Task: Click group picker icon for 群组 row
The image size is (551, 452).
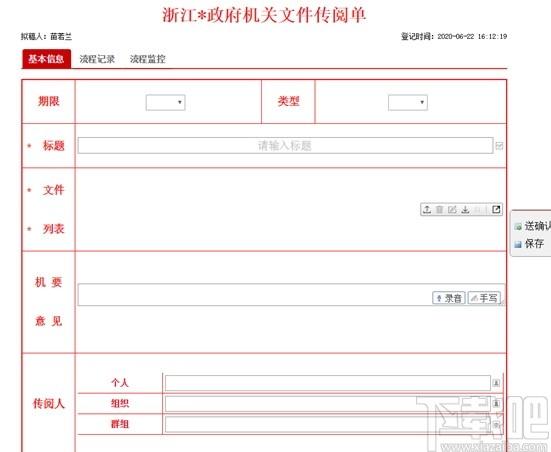Action: 496,424
